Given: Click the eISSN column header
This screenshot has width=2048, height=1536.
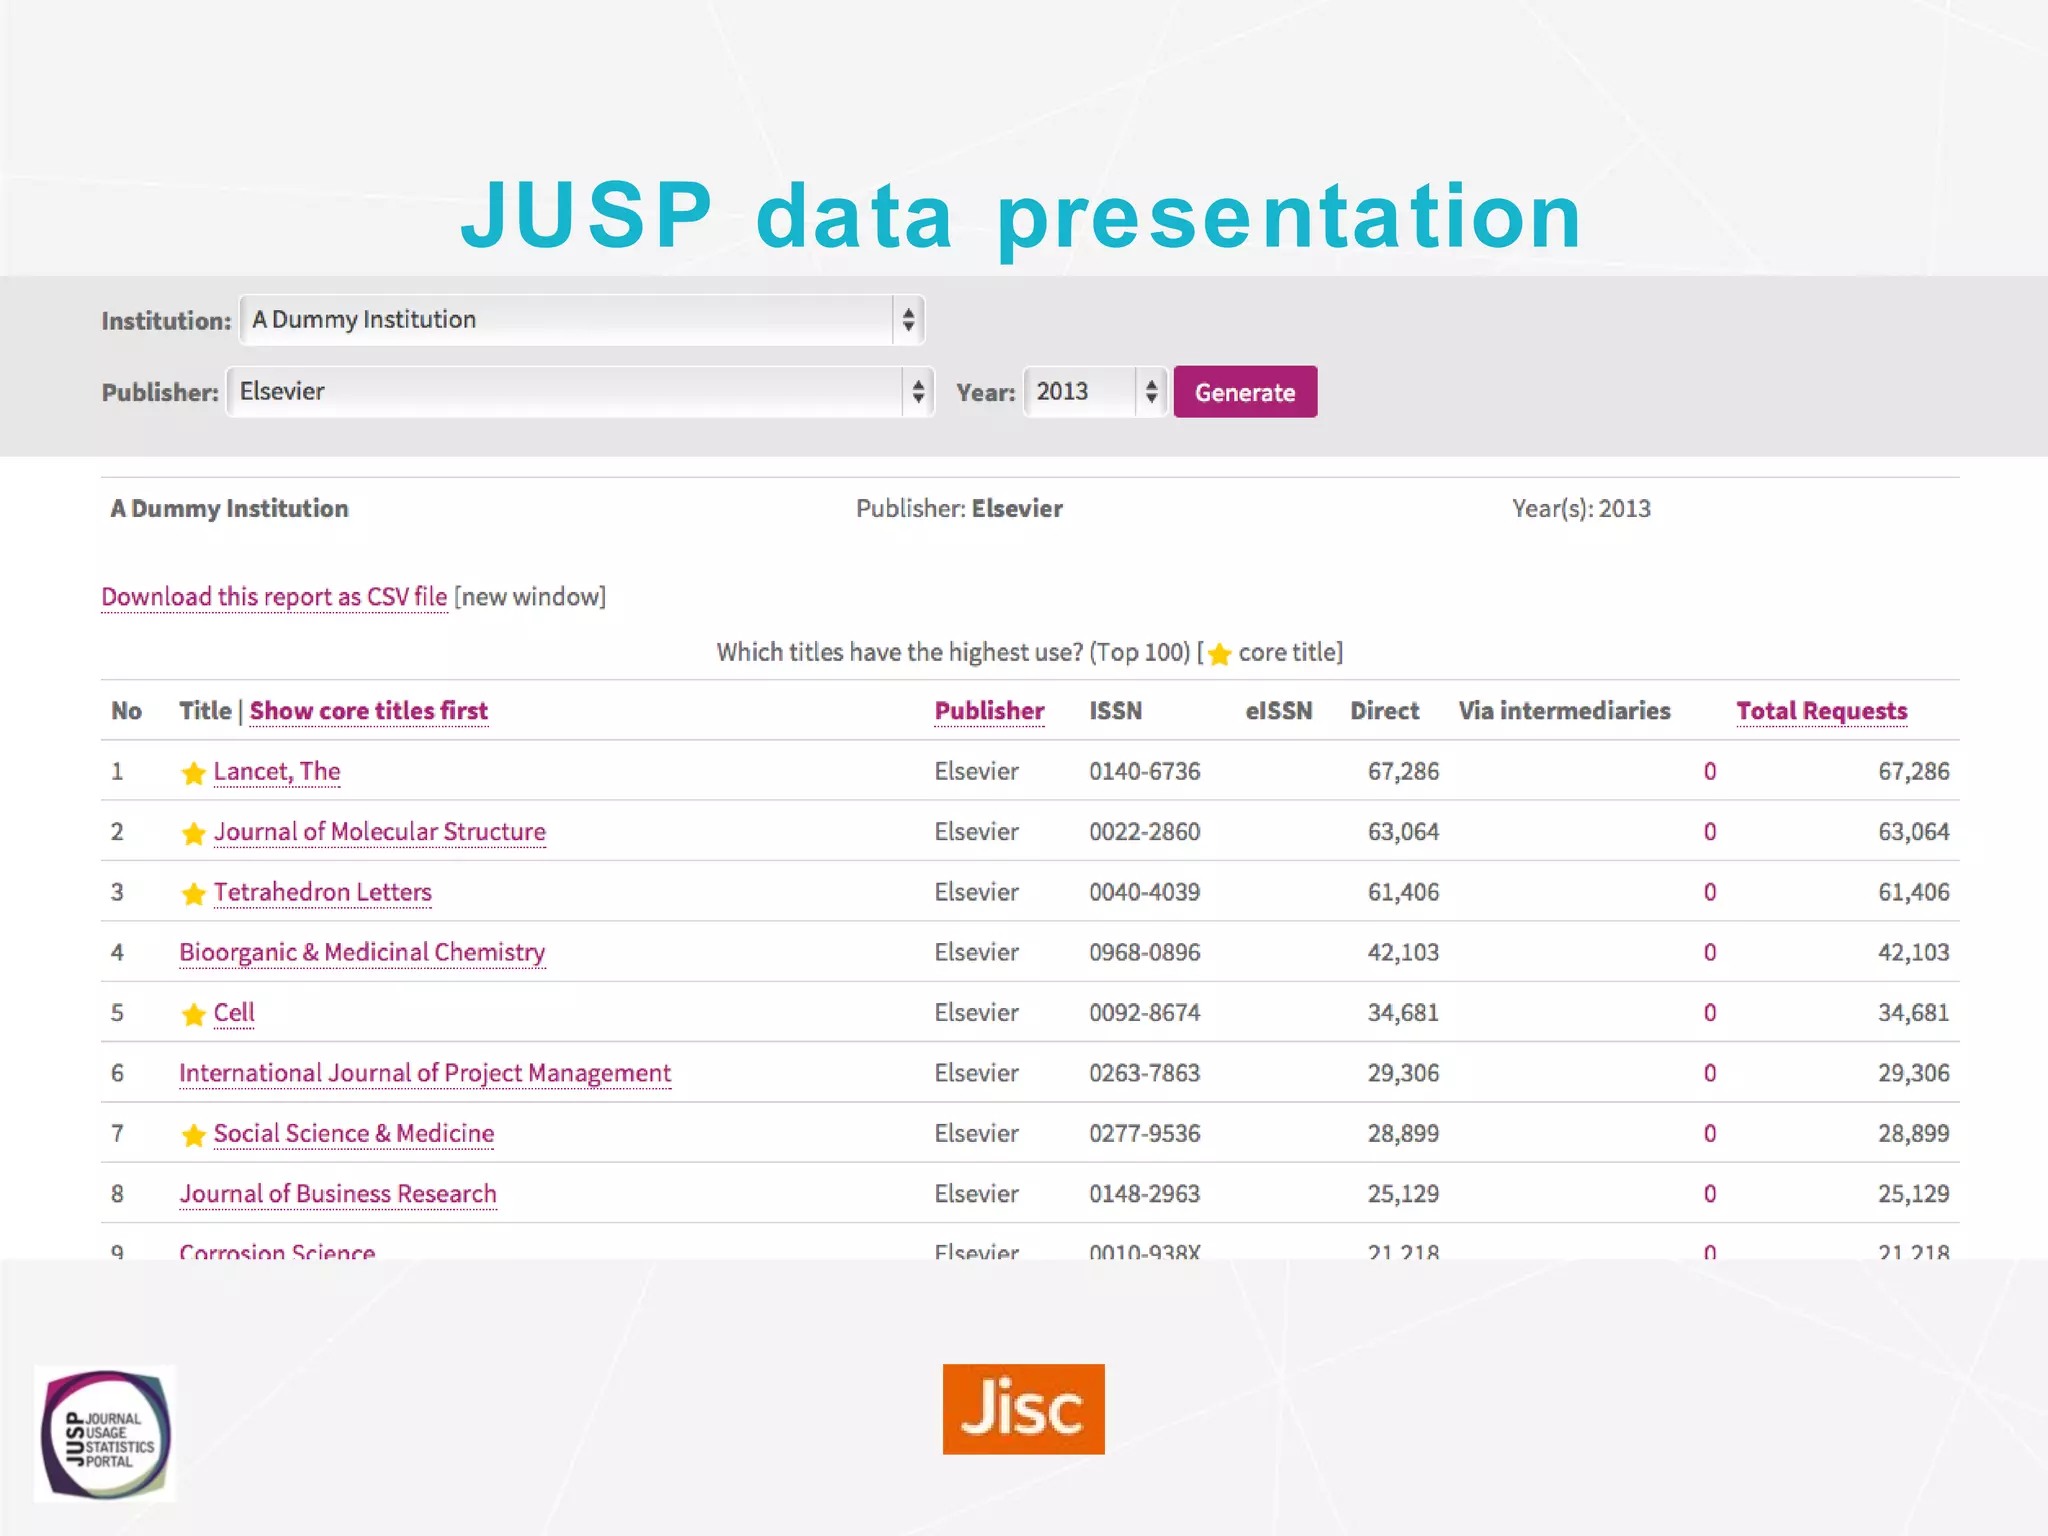Looking at the screenshot, I should 1278,711.
